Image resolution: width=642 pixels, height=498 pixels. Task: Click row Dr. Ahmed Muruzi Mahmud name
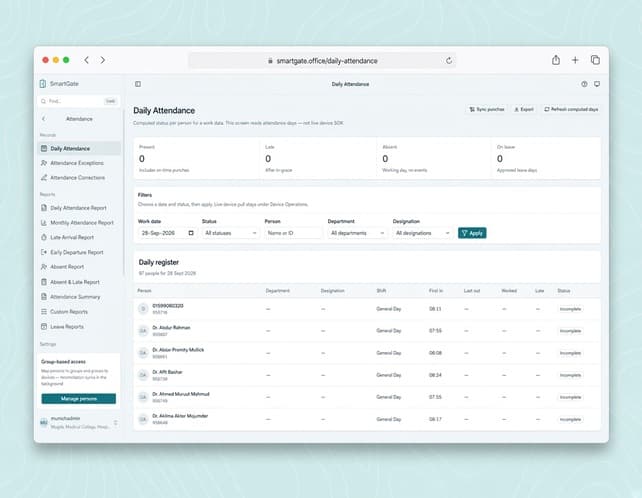(x=181, y=394)
